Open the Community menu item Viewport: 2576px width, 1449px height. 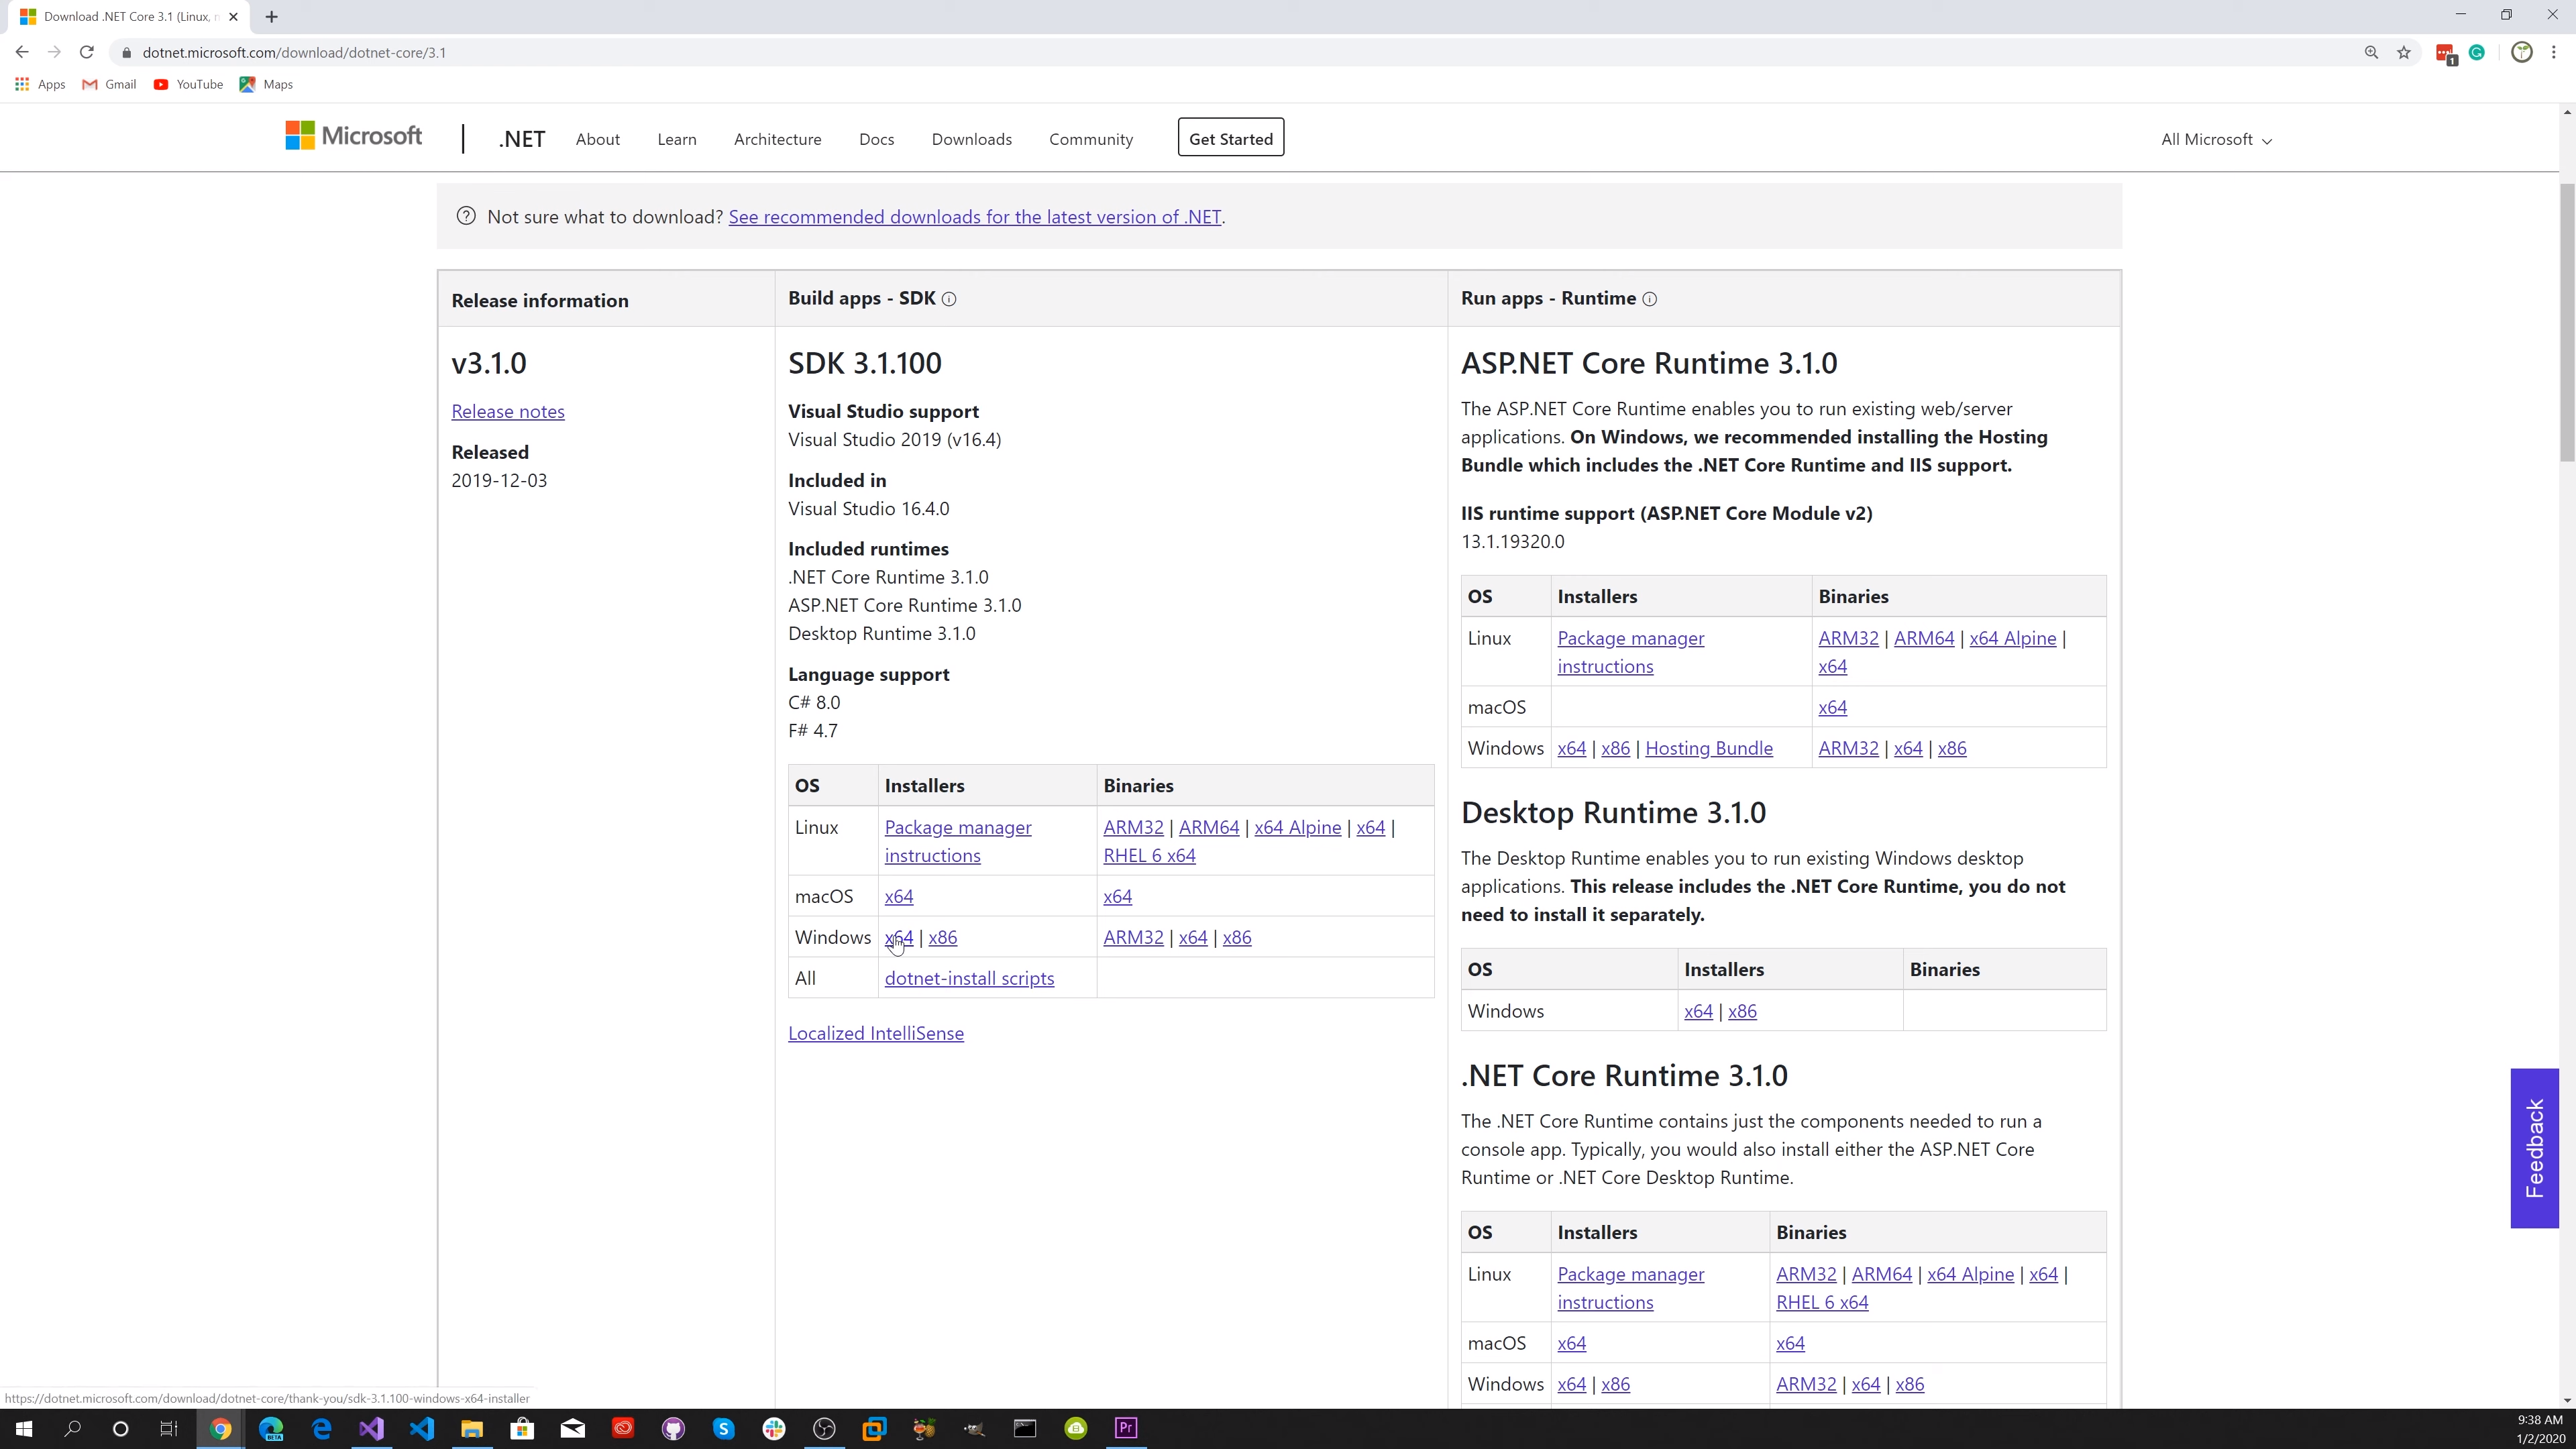pos(1091,139)
